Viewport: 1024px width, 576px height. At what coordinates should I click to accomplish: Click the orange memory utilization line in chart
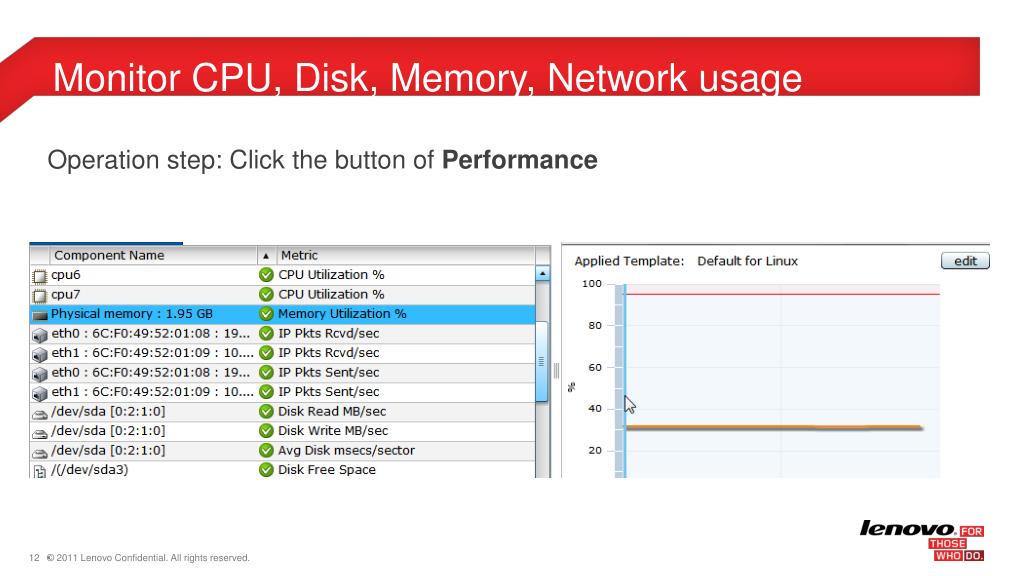point(770,427)
